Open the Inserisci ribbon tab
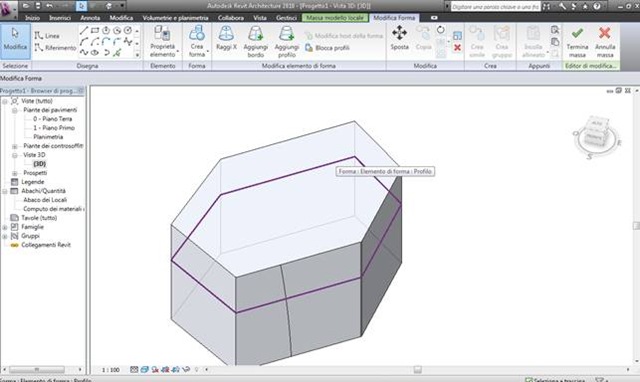The image size is (640, 382). tap(60, 18)
